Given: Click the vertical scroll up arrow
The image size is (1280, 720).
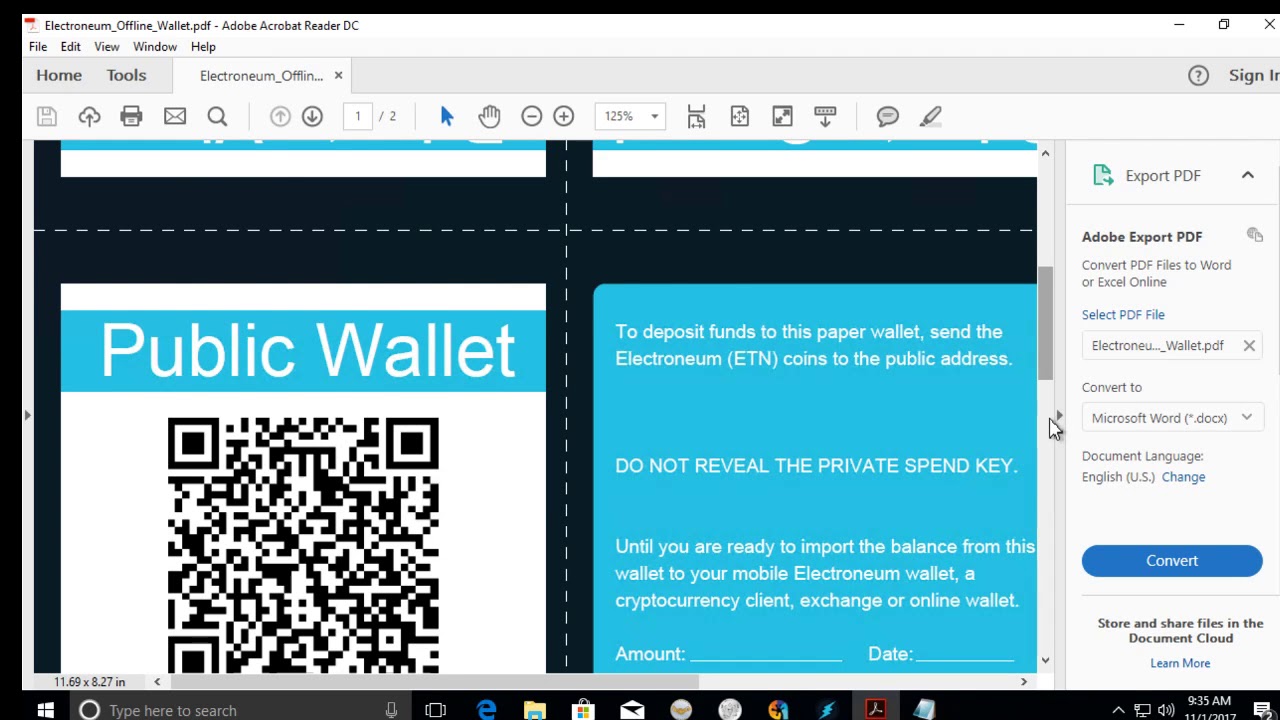Looking at the screenshot, I should point(1045,153).
